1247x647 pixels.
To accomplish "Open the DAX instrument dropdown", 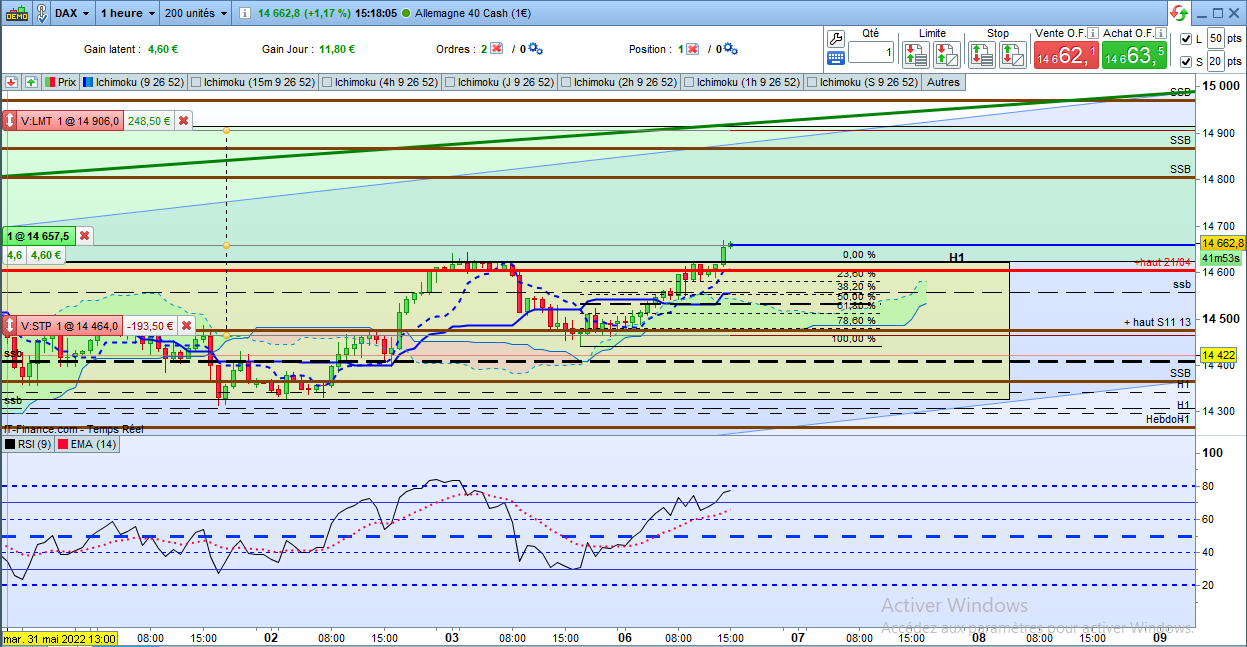I will pos(73,14).
